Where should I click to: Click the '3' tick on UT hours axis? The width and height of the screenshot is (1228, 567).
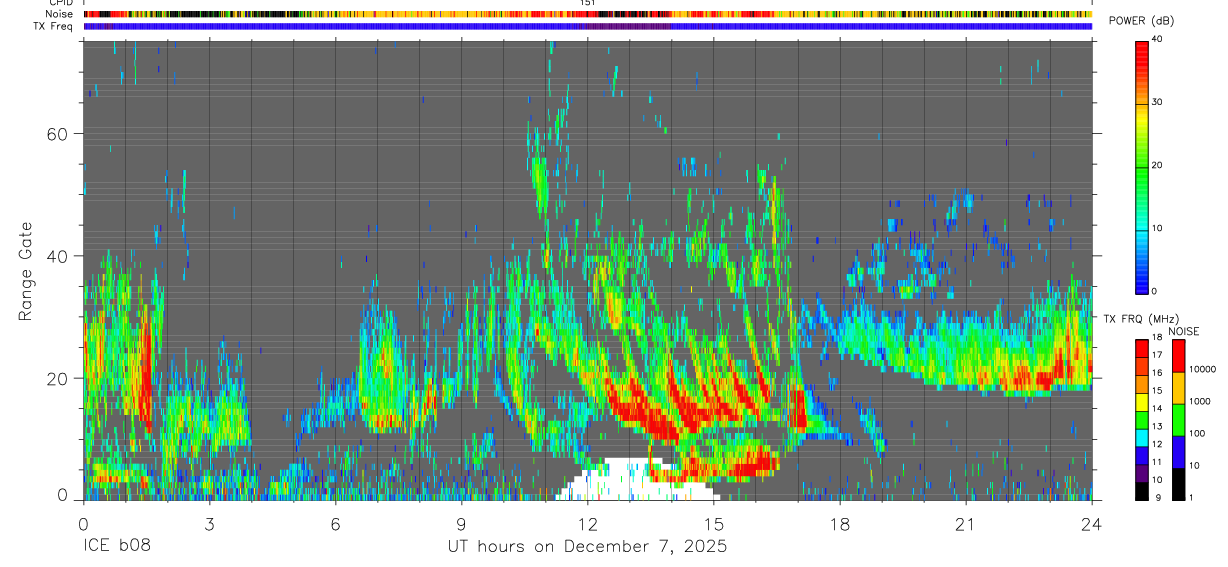click(209, 523)
